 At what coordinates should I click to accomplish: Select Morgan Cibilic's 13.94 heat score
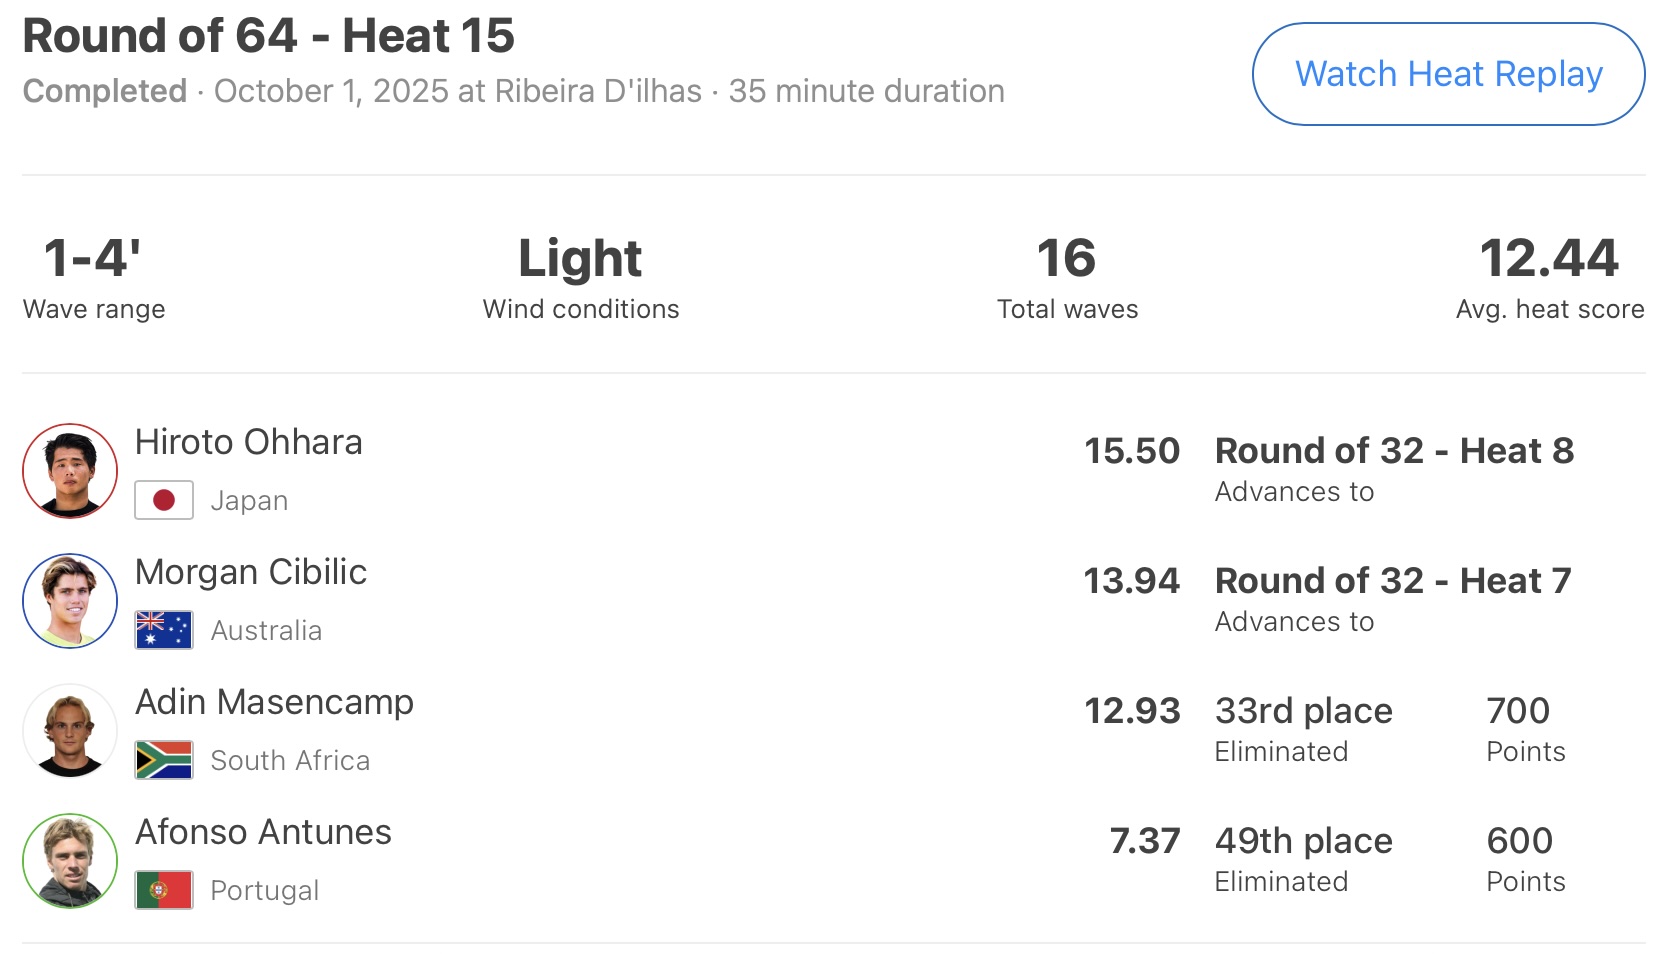click(x=1132, y=581)
